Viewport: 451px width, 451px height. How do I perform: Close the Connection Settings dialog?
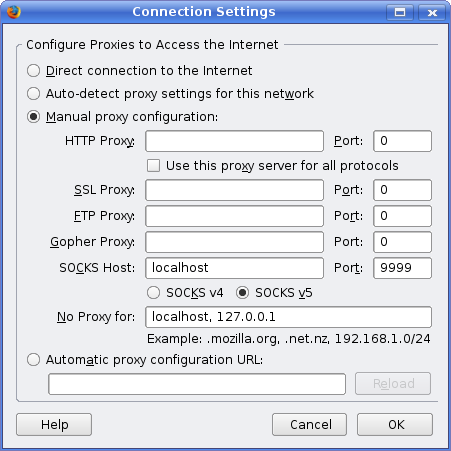click(x=432, y=13)
